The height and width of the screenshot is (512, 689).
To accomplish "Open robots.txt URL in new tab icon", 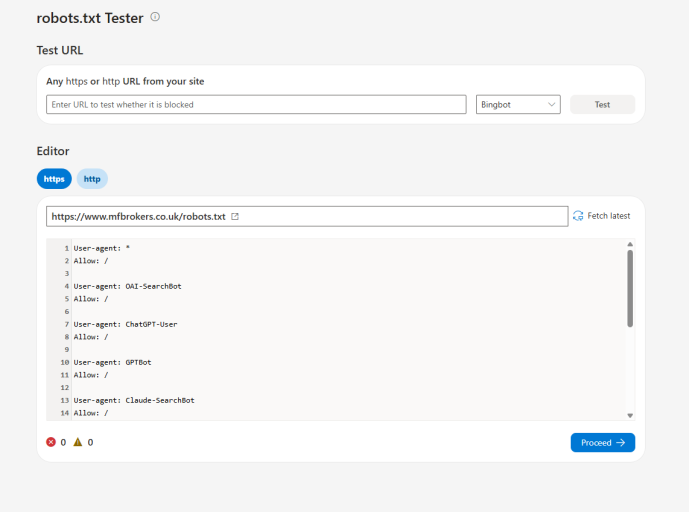I will [x=235, y=217].
